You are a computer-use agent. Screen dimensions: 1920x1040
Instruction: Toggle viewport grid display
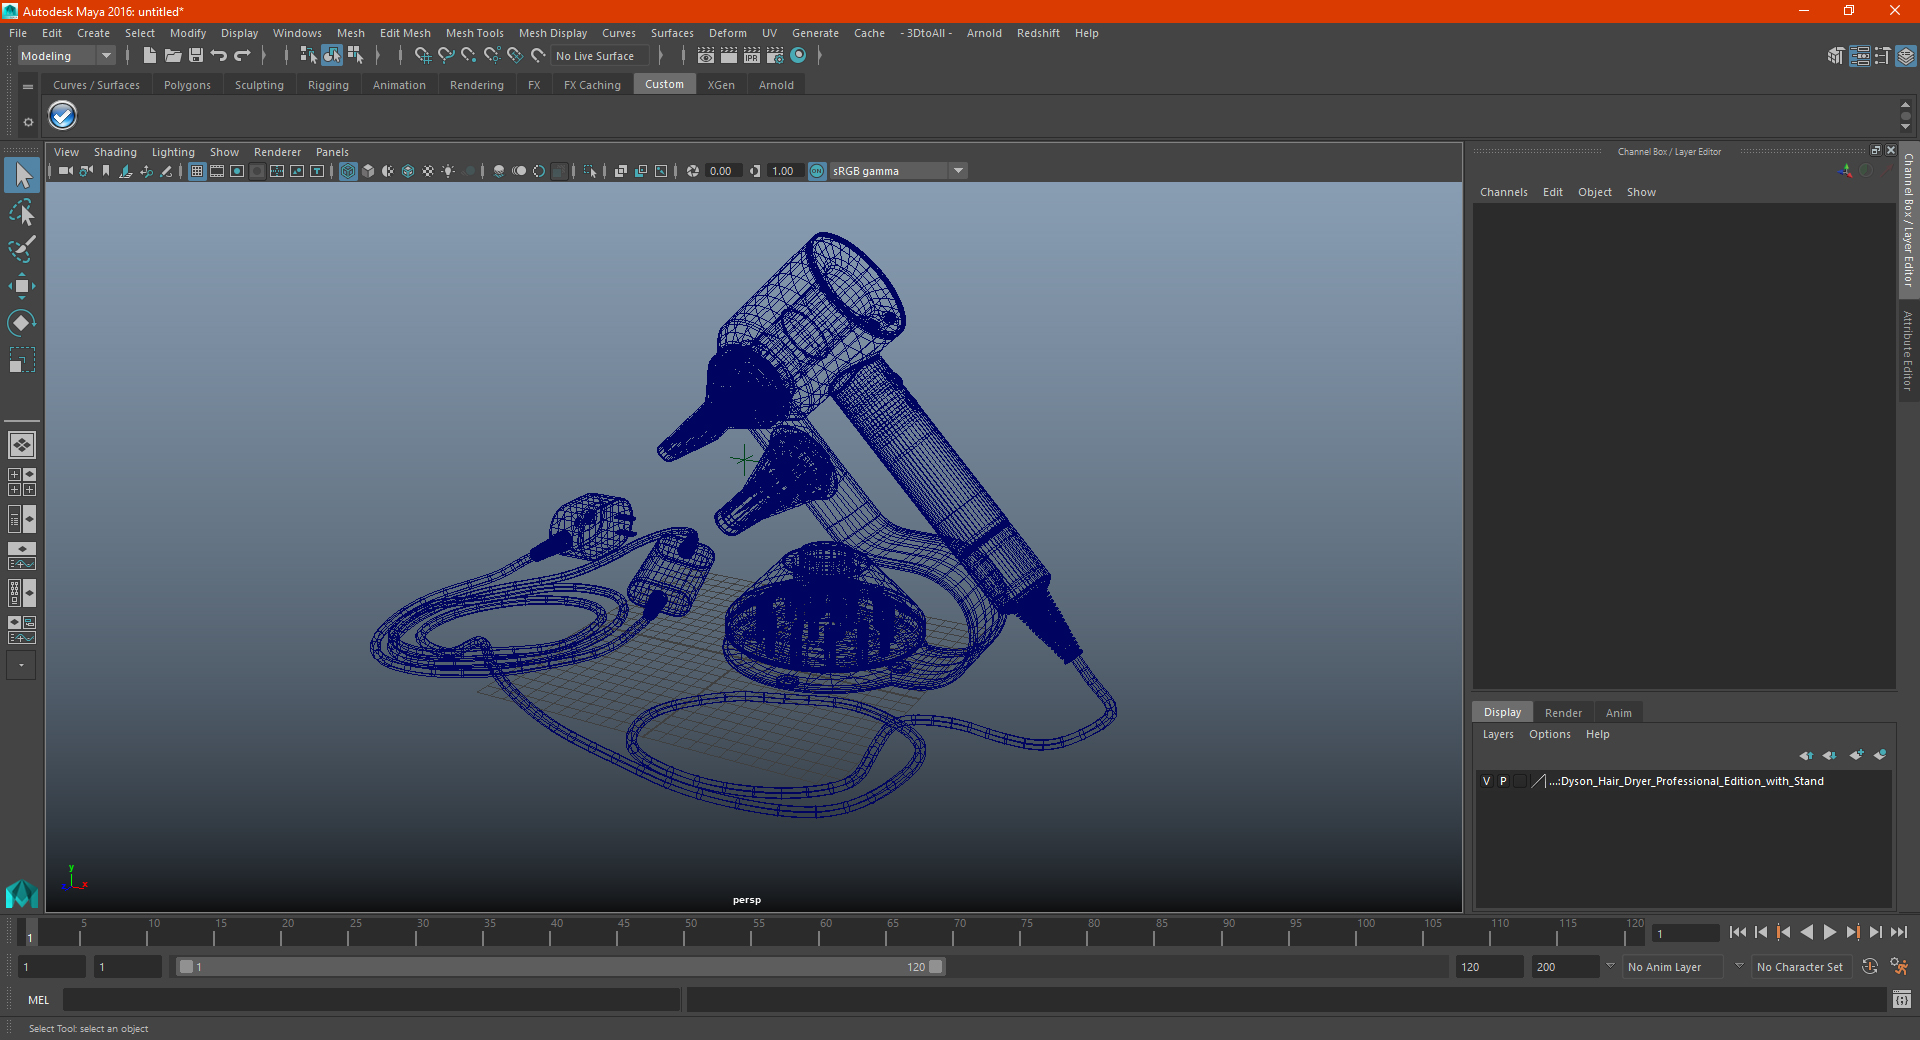197,171
